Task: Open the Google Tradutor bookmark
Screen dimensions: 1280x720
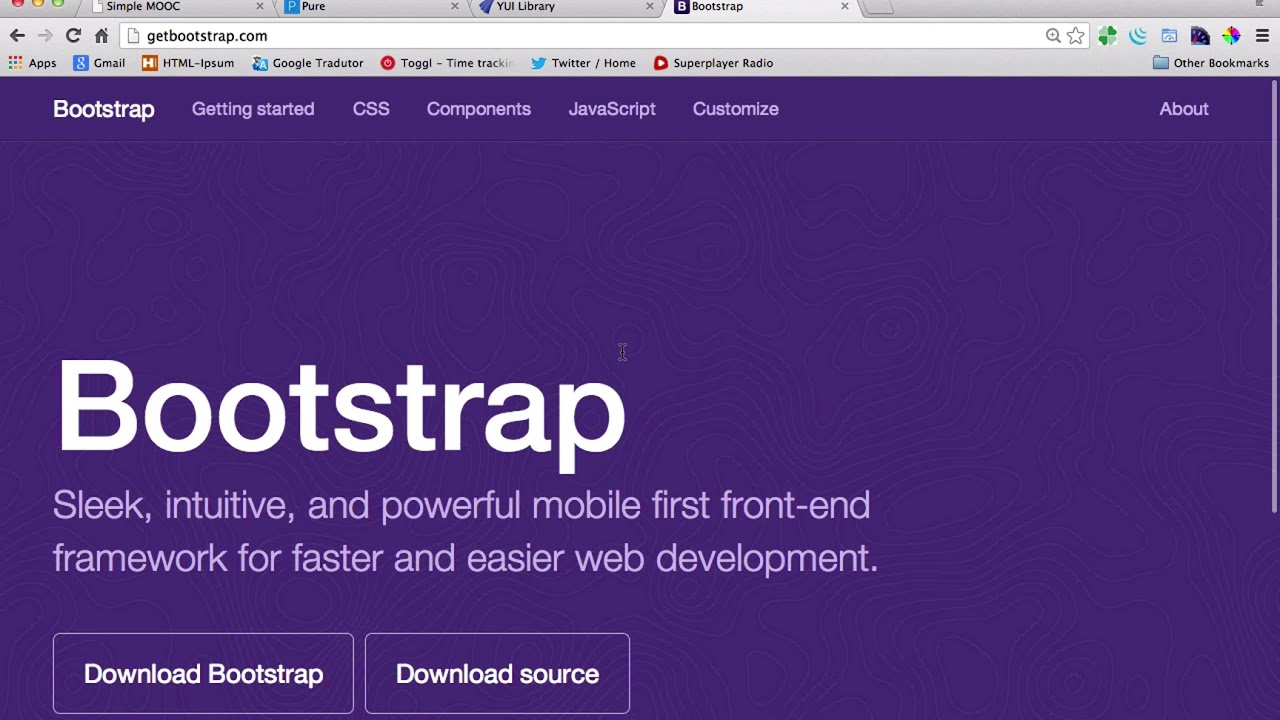Action: [308, 63]
